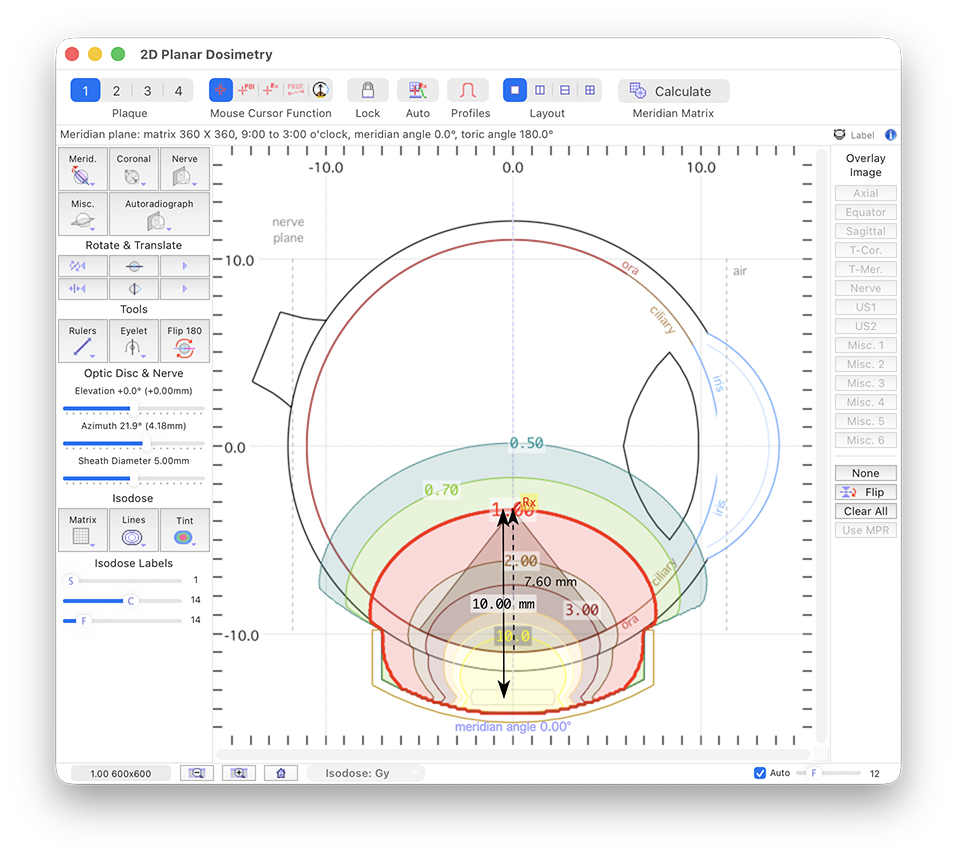Viewport: 957px width, 858px height.
Task: Click the zoom out magnifier icon
Action: click(197, 773)
